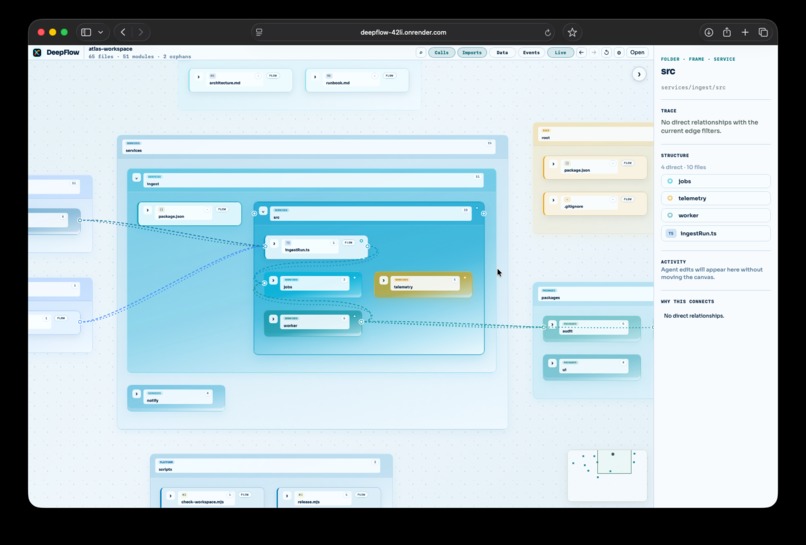Expand the release.mjs node

[x=287, y=496]
